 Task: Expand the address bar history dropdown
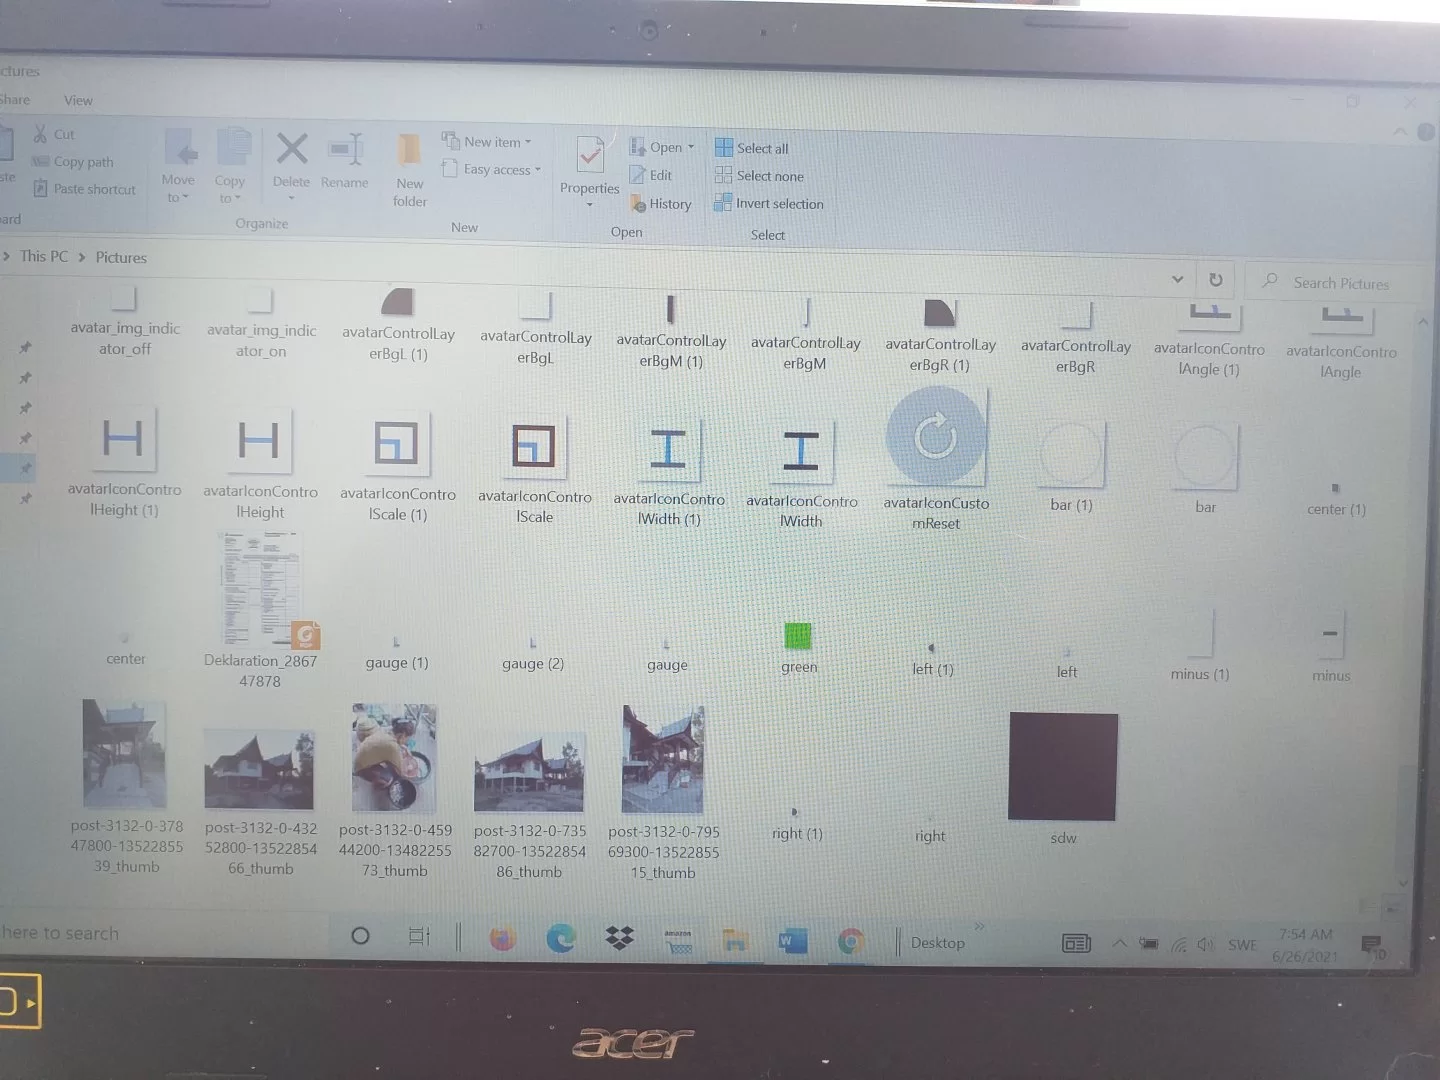coord(1177,280)
